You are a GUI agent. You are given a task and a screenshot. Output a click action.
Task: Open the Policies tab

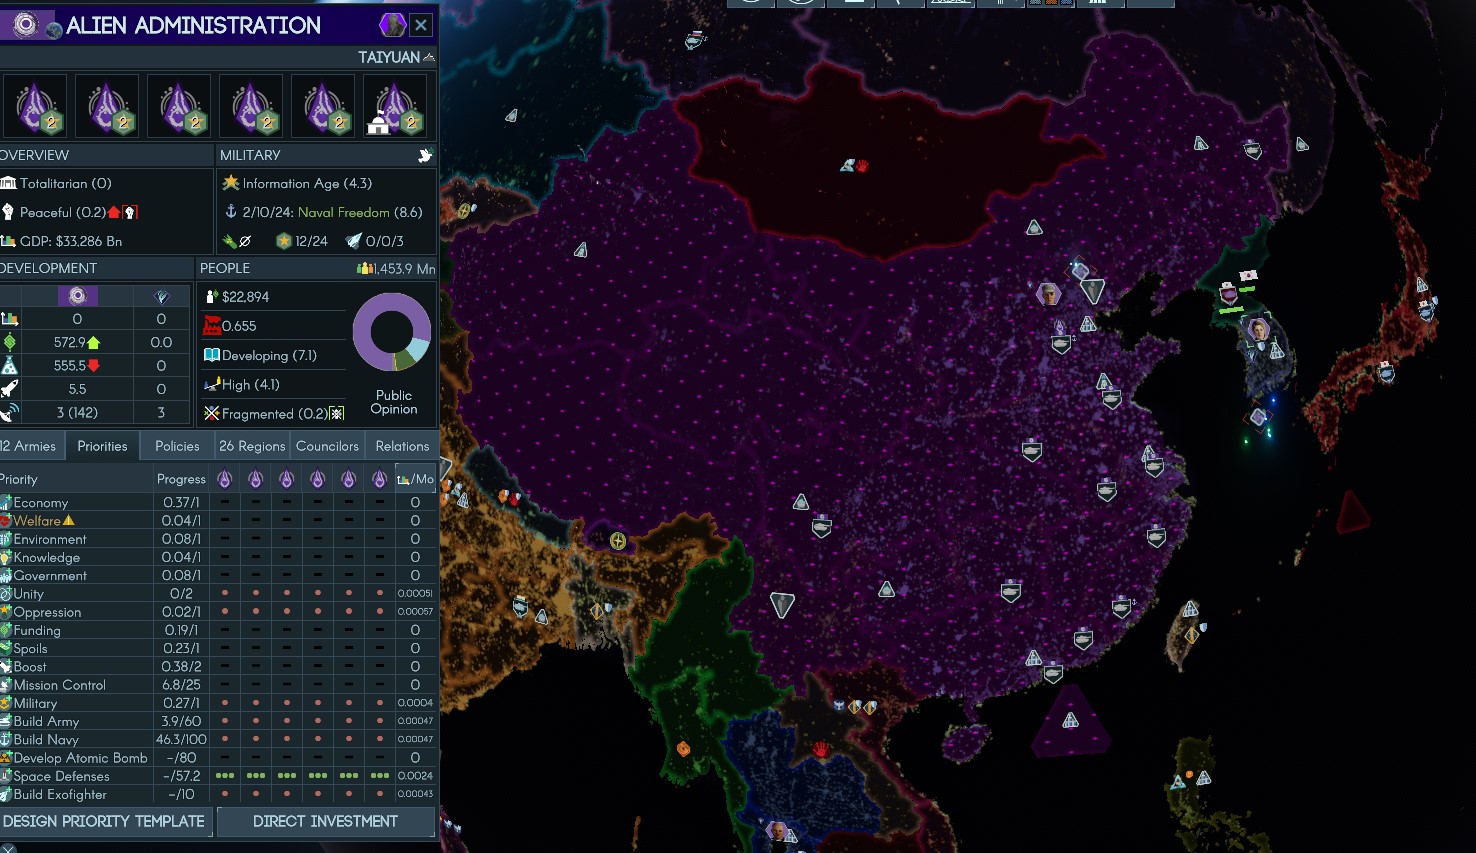177,446
